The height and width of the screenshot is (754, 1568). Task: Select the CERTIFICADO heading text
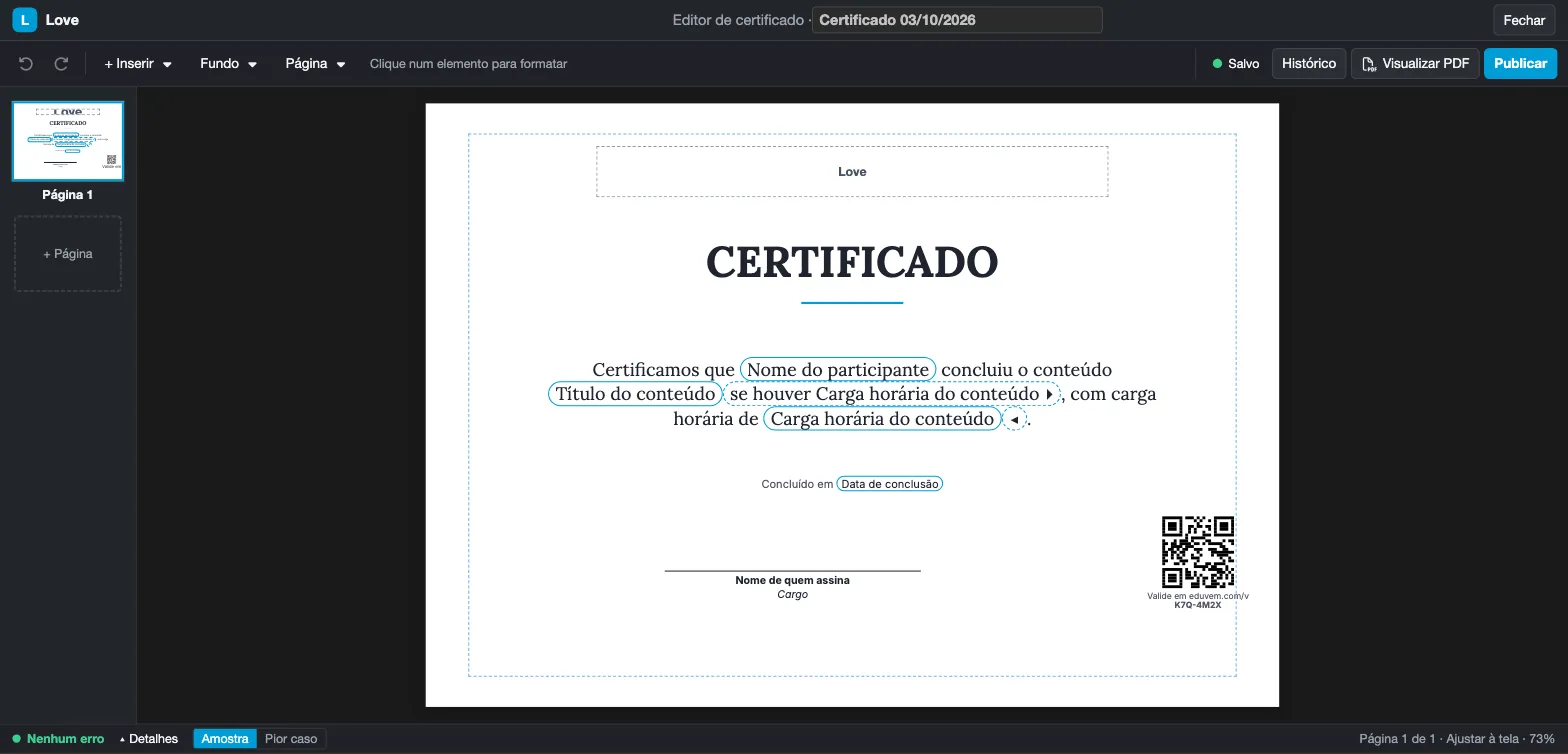coord(852,263)
